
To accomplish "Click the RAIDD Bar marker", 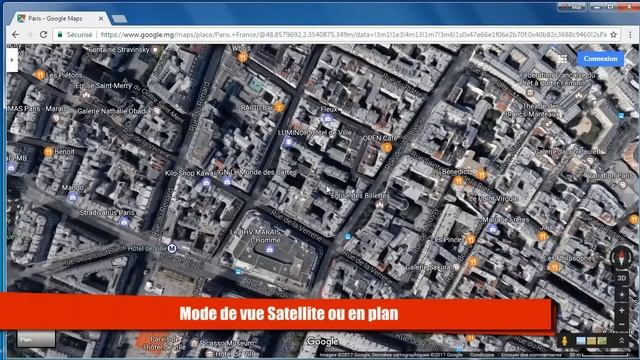I will pyautogui.click(x=279, y=107).
